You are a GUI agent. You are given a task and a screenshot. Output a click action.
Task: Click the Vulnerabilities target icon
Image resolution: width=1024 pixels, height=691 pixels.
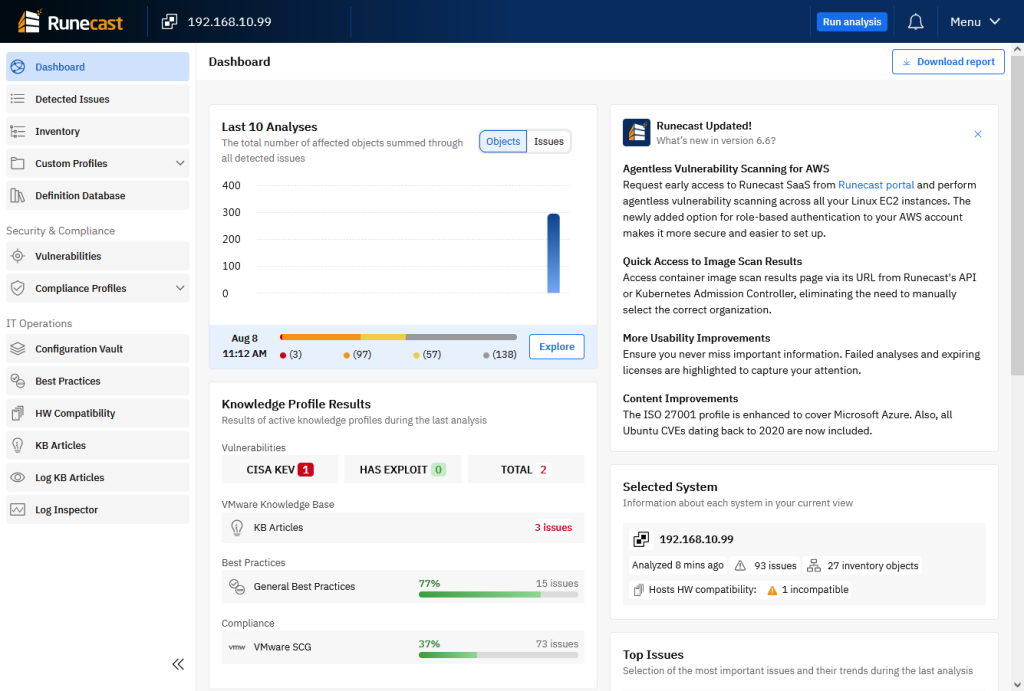click(18, 256)
